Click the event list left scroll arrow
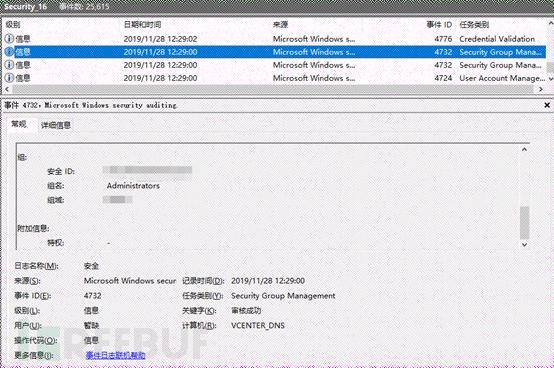This screenshot has height=368, width=554. [7, 89]
